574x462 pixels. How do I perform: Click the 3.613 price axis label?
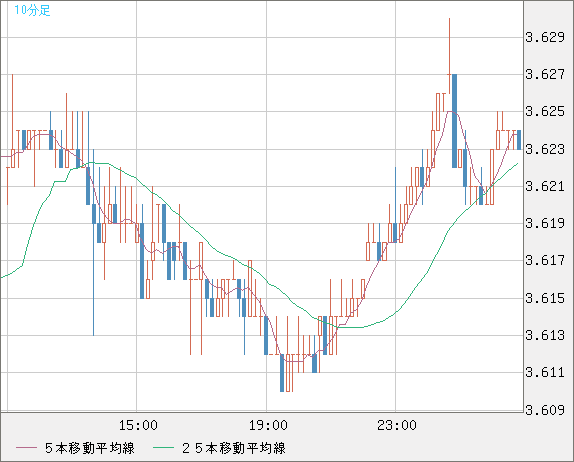[x=545, y=335]
